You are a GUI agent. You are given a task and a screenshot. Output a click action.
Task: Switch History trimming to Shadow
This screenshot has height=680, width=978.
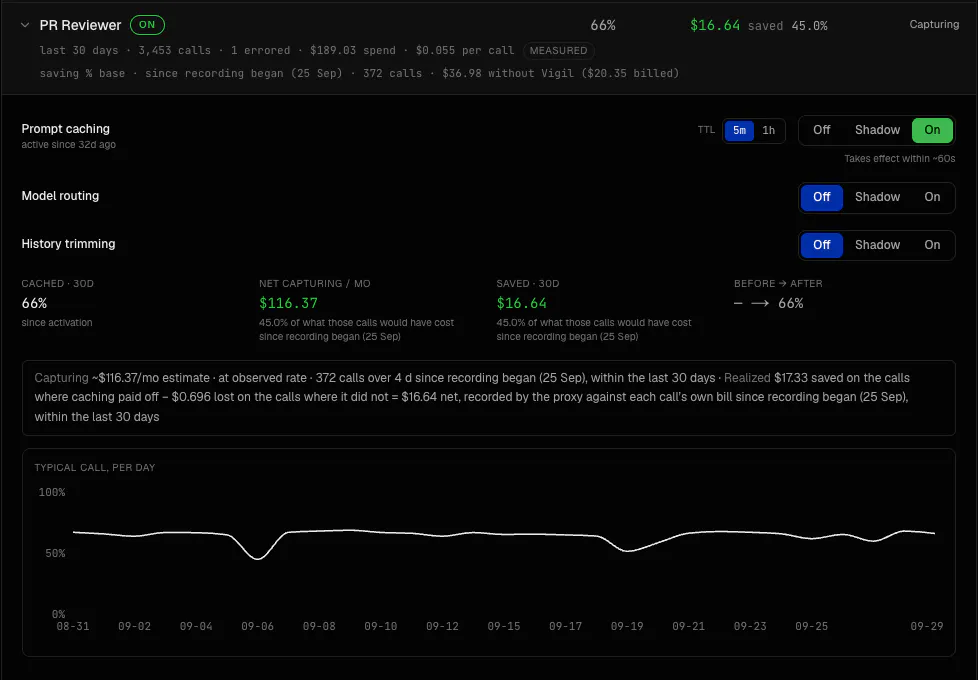[877, 245]
